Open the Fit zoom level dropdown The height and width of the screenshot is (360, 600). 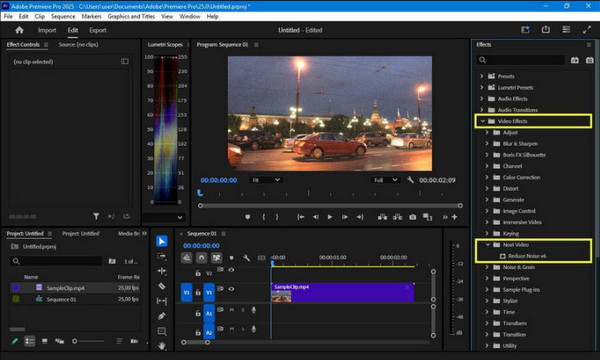(x=266, y=180)
